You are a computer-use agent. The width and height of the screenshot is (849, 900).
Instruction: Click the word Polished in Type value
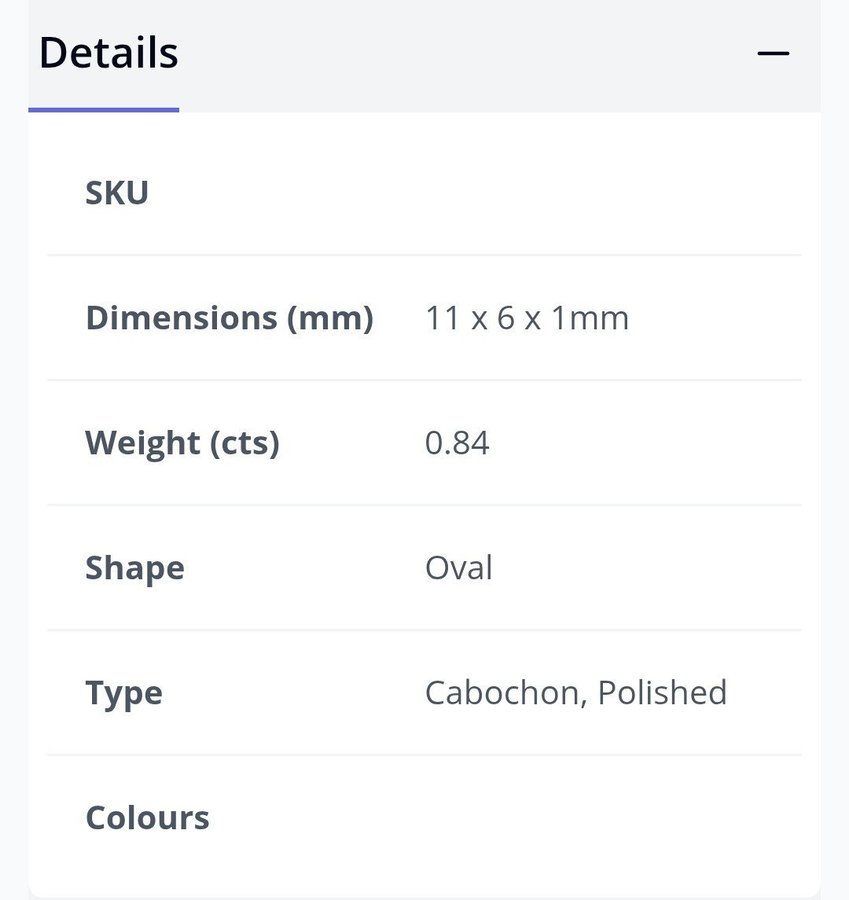point(662,693)
